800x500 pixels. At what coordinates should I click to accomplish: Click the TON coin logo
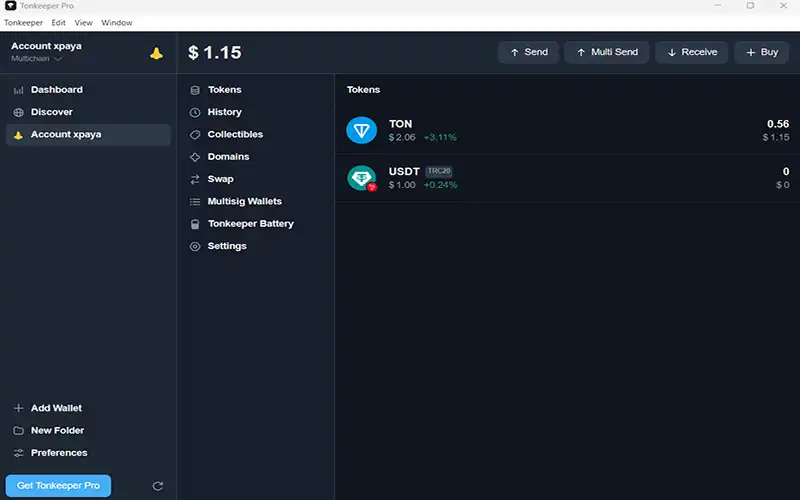pos(362,130)
